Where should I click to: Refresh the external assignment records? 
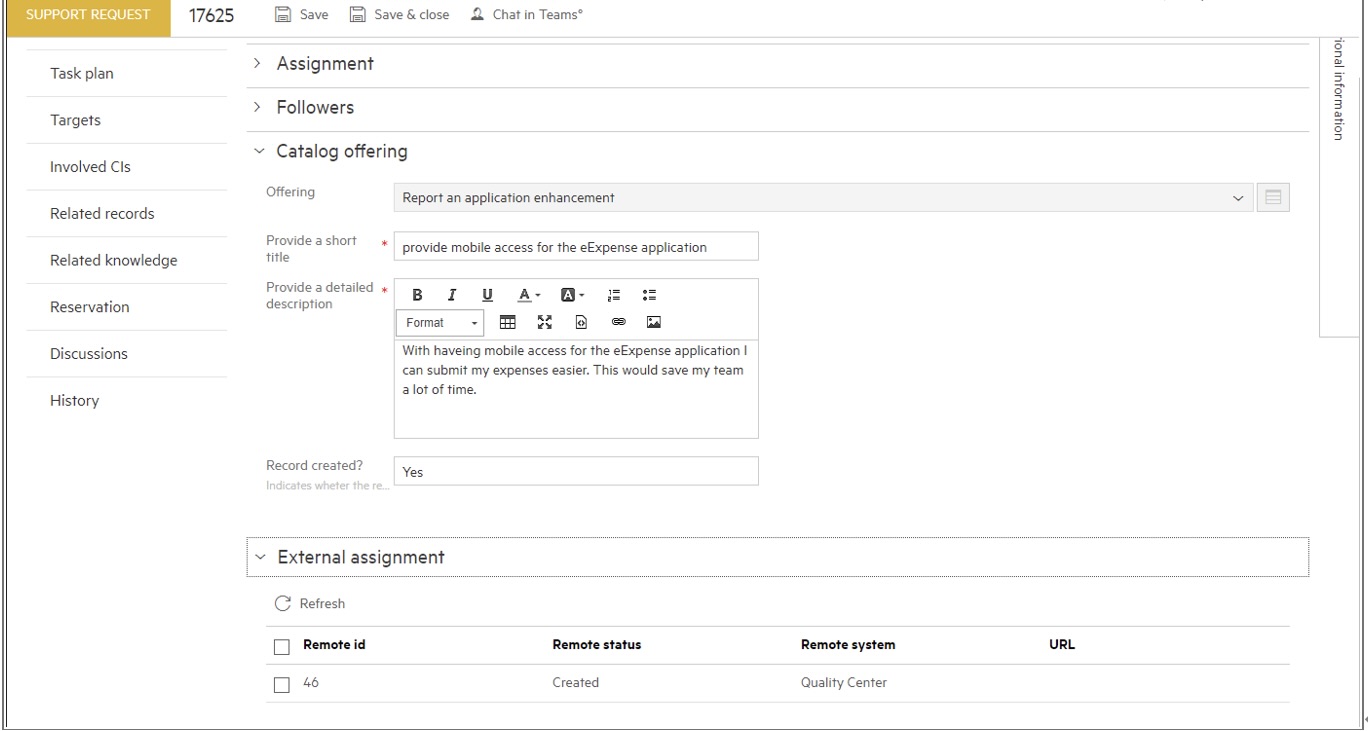pos(310,603)
